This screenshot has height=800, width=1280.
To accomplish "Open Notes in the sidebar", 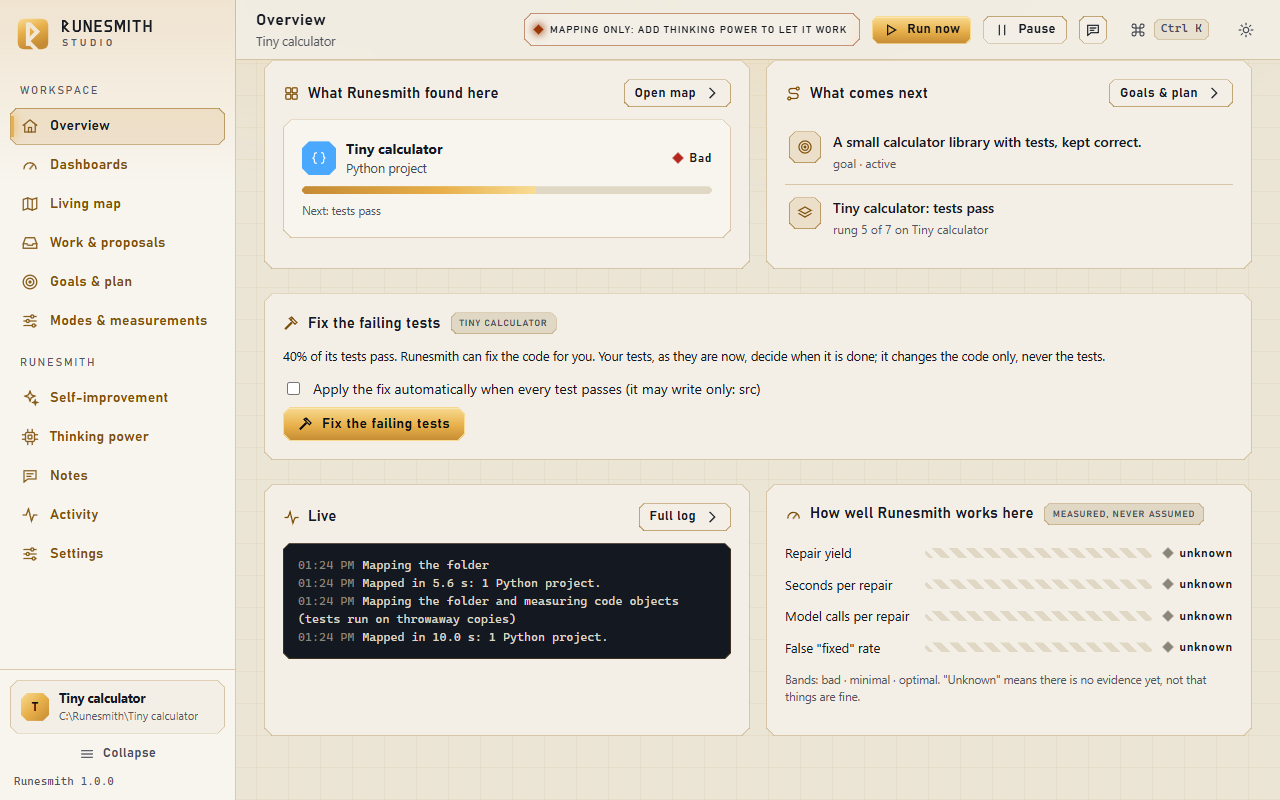I will coord(117,476).
